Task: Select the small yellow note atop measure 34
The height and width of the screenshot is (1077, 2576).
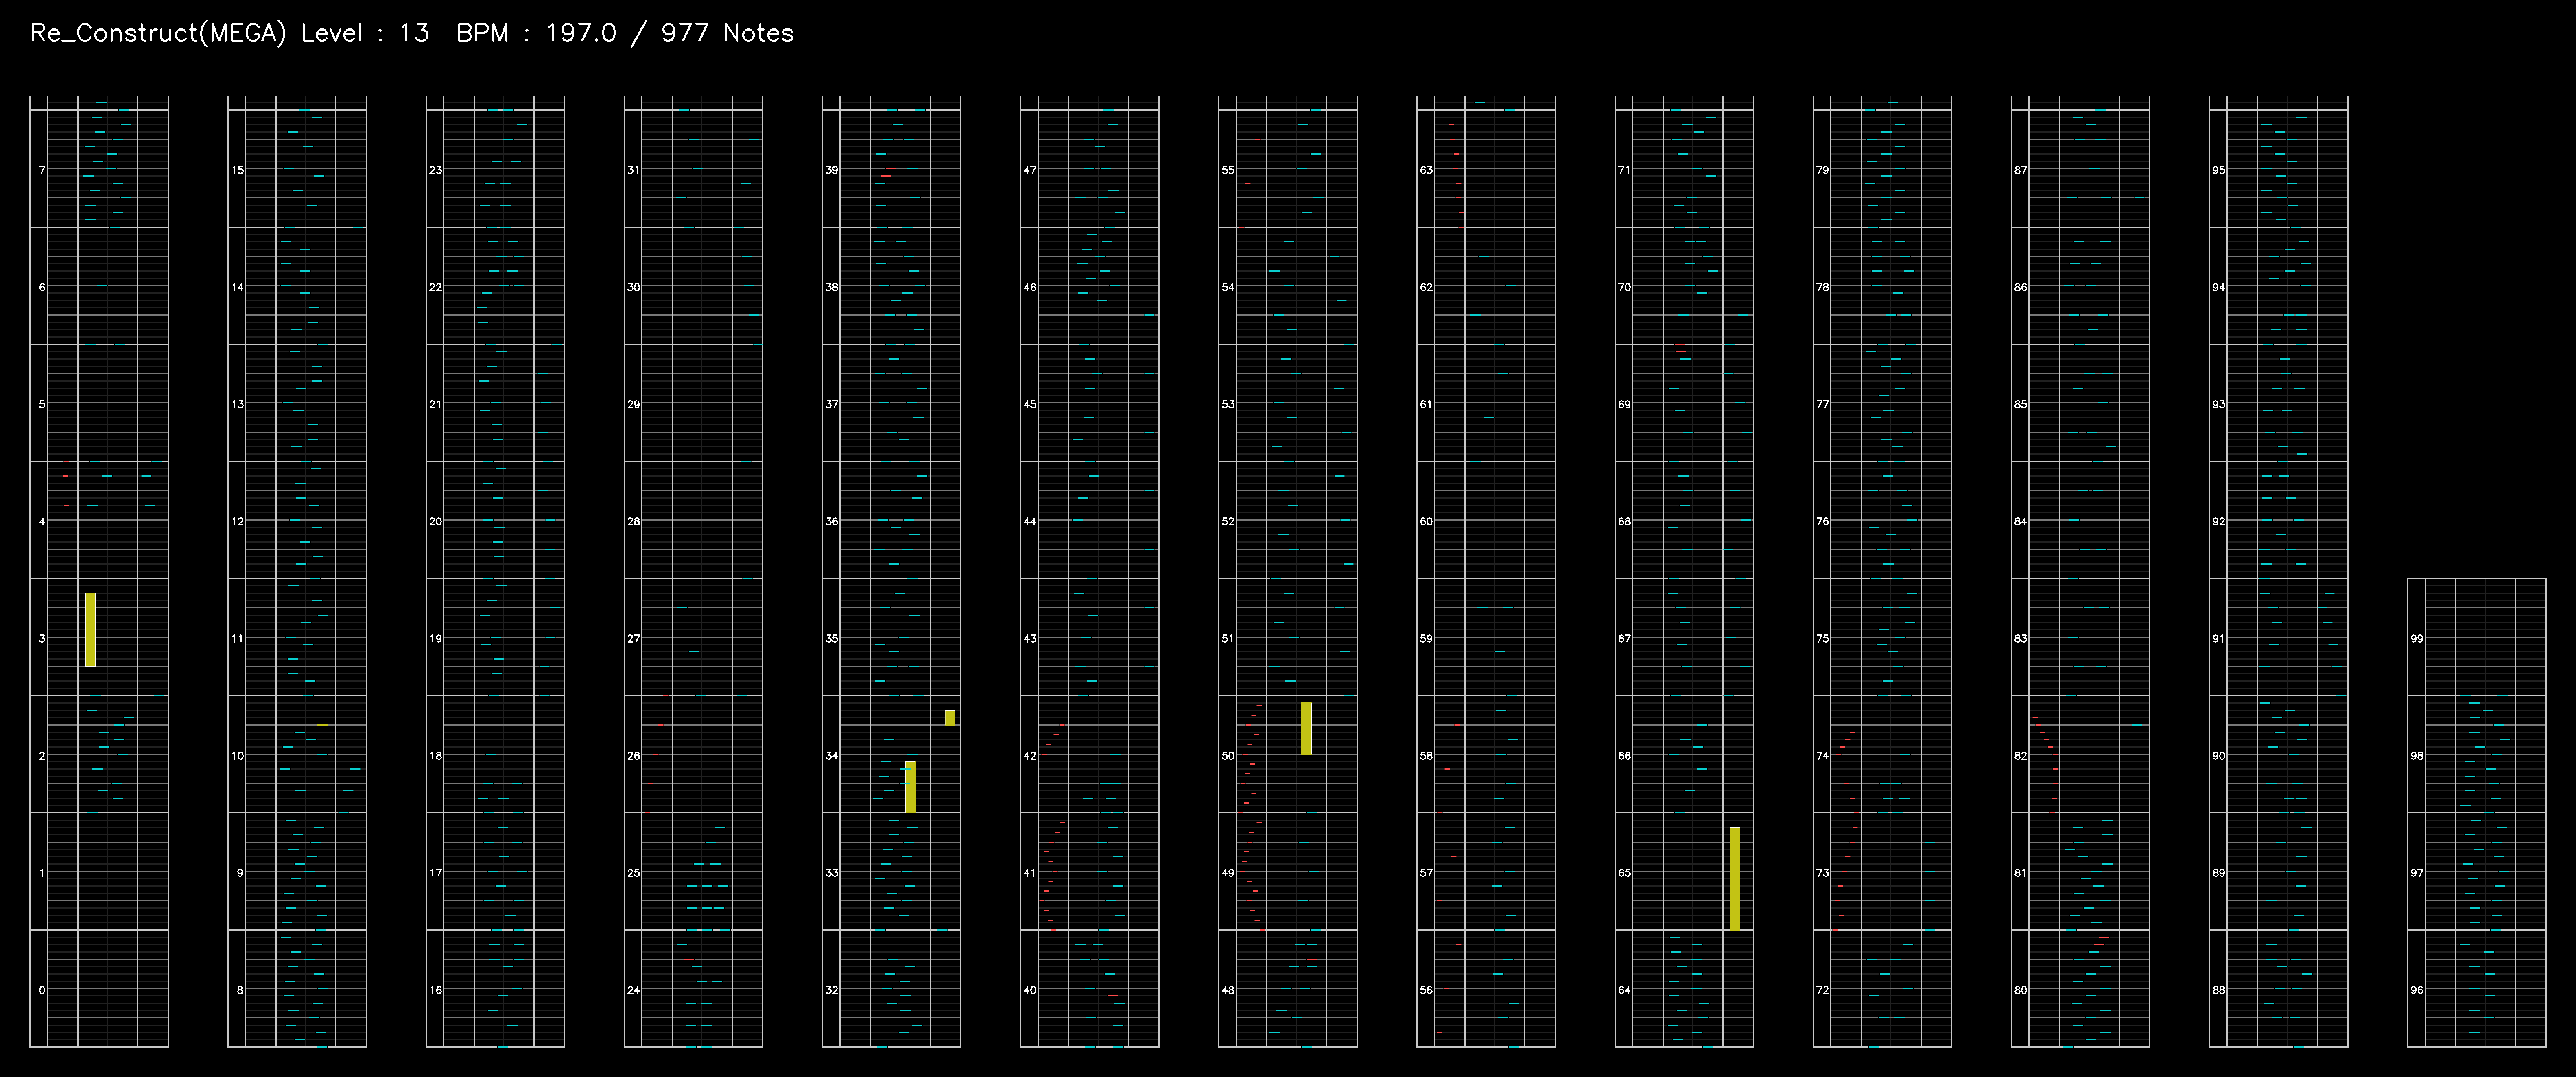Action: (950, 717)
